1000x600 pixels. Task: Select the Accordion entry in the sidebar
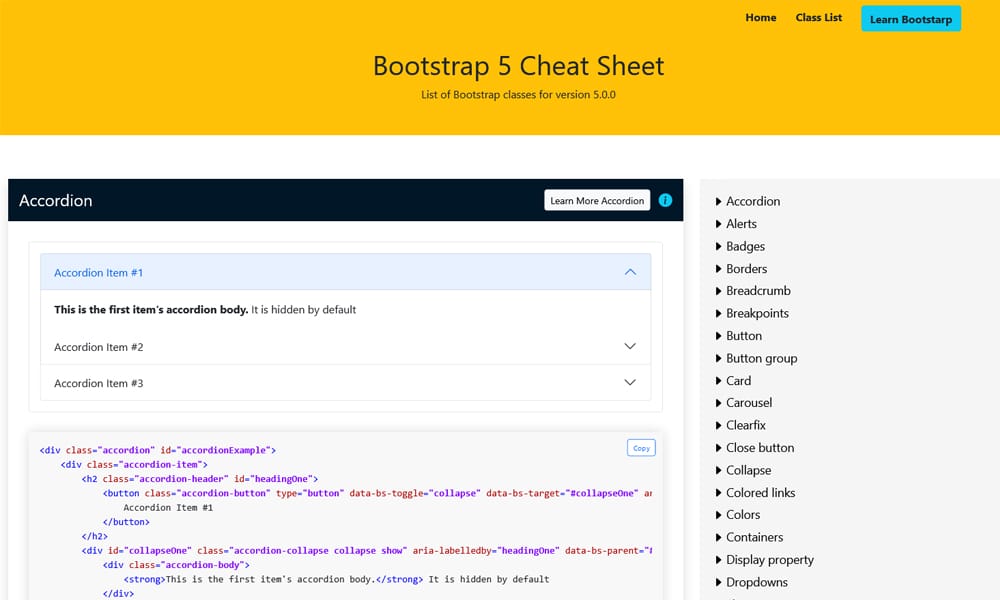[x=753, y=201]
